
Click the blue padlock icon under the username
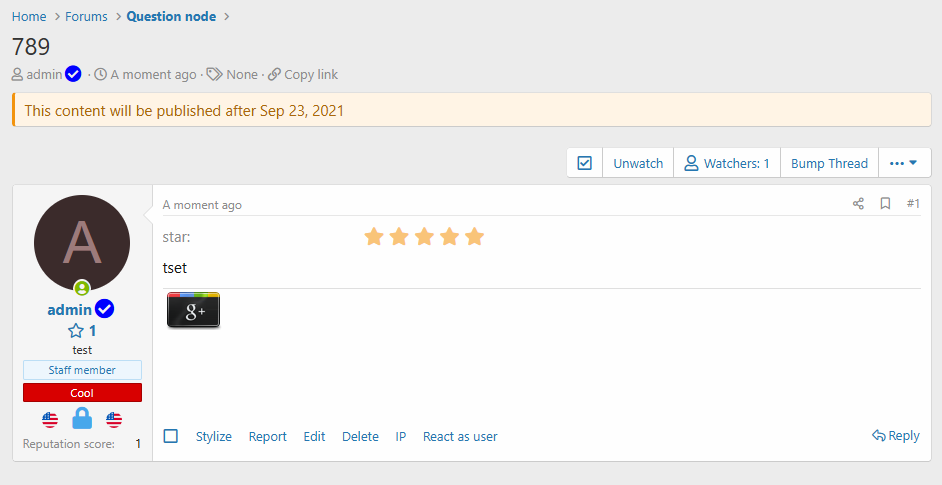coord(82,419)
